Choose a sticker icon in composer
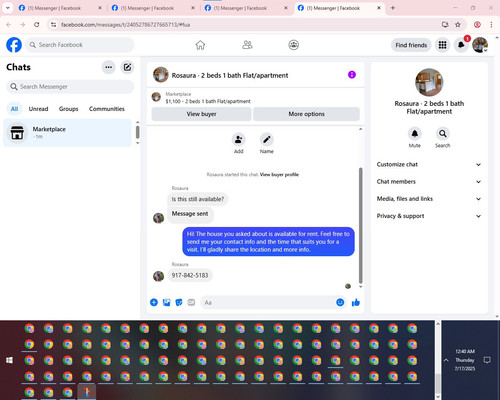500x400 pixels. tap(179, 302)
